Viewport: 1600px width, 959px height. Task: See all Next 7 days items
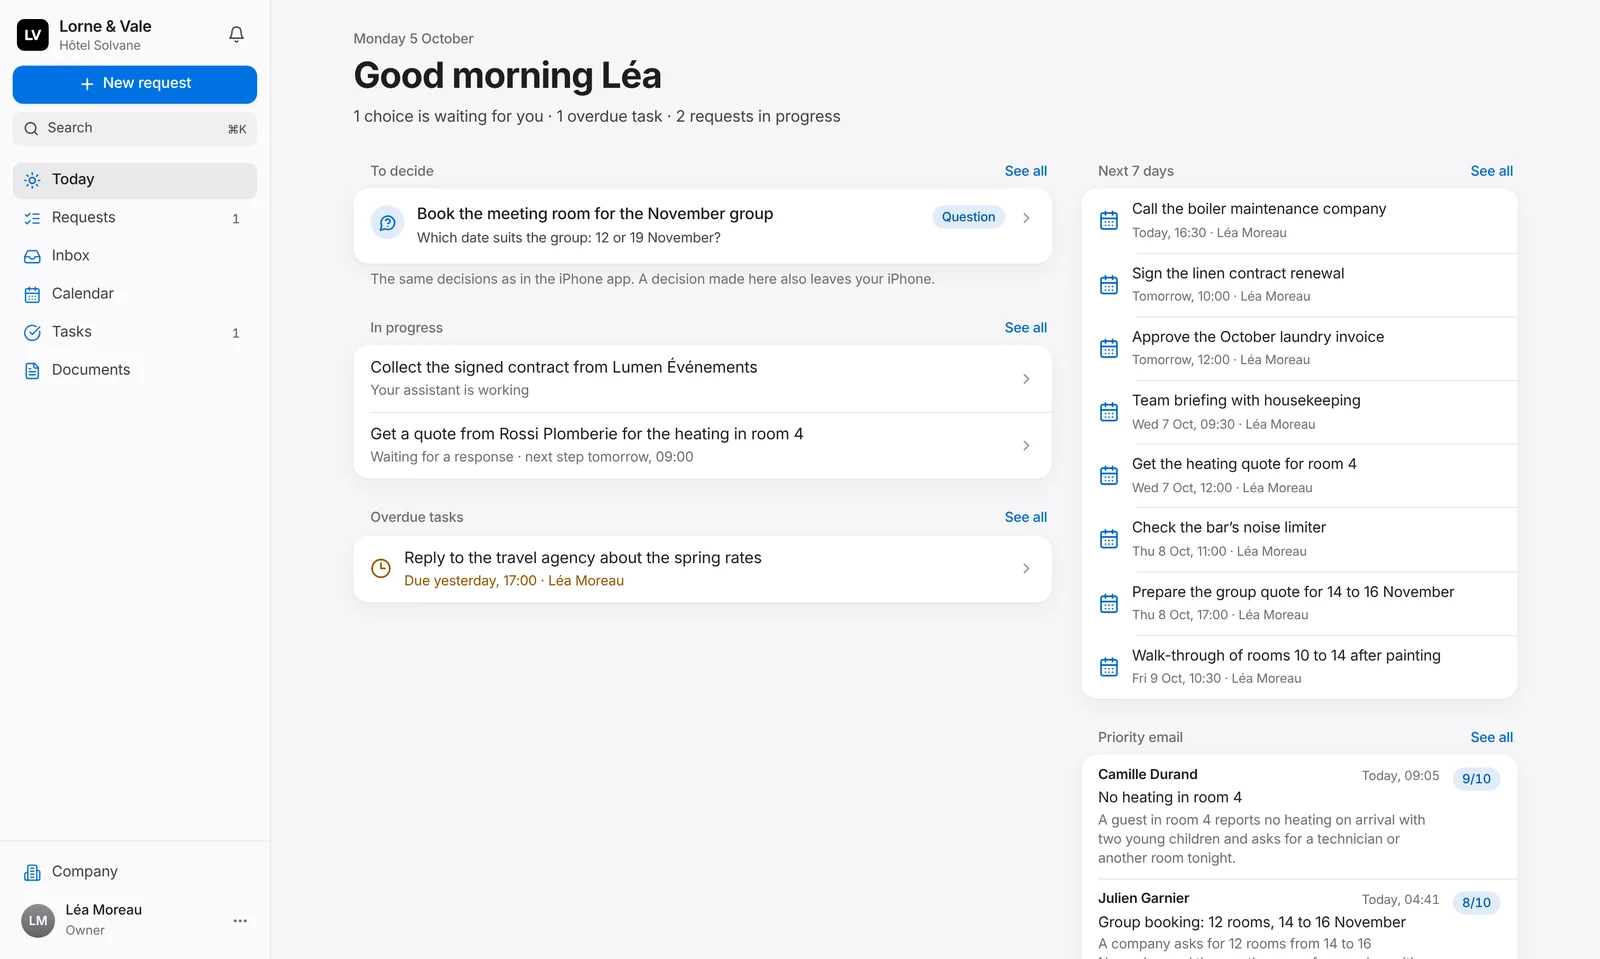pyautogui.click(x=1491, y=171)
